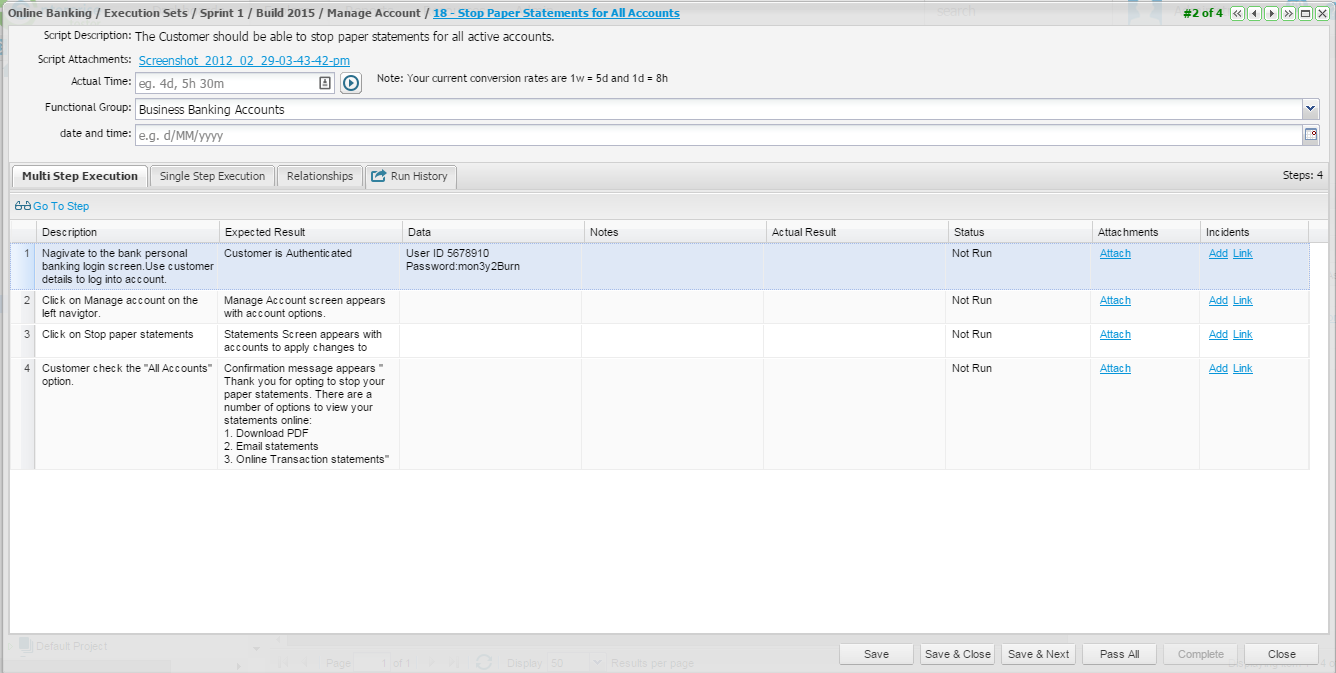
Task: Click into the date and time input field
Action: click(715, 135)
